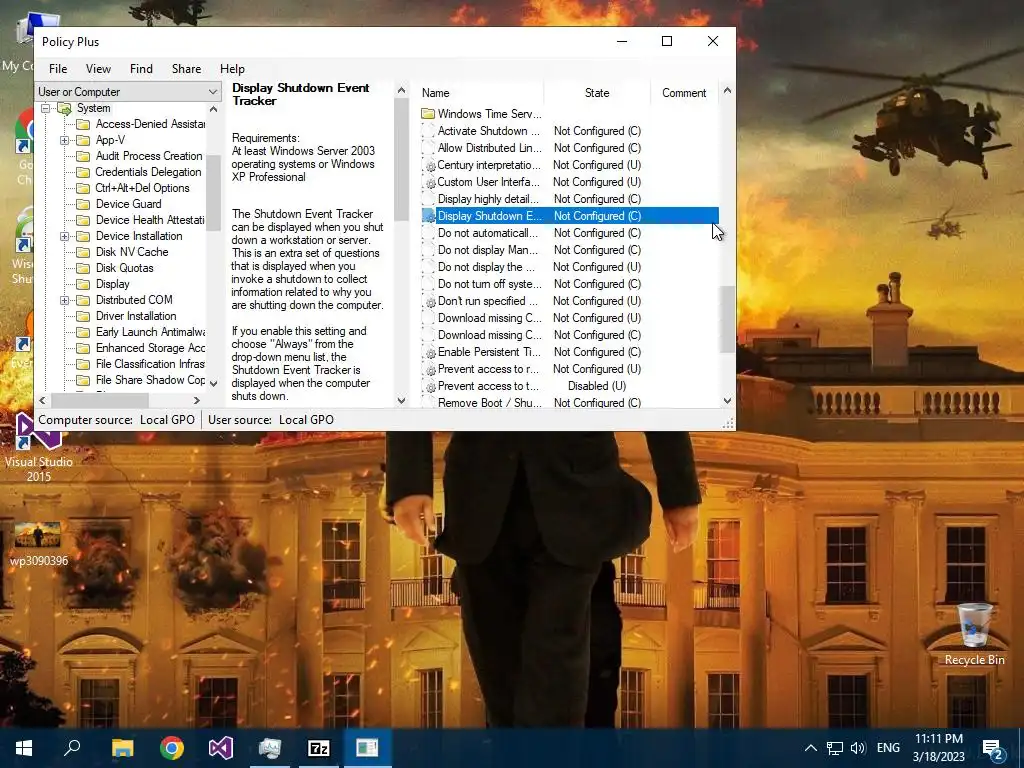Open the volume control in tray
The image size is (1024, 768).
click(x=858, y=748)
